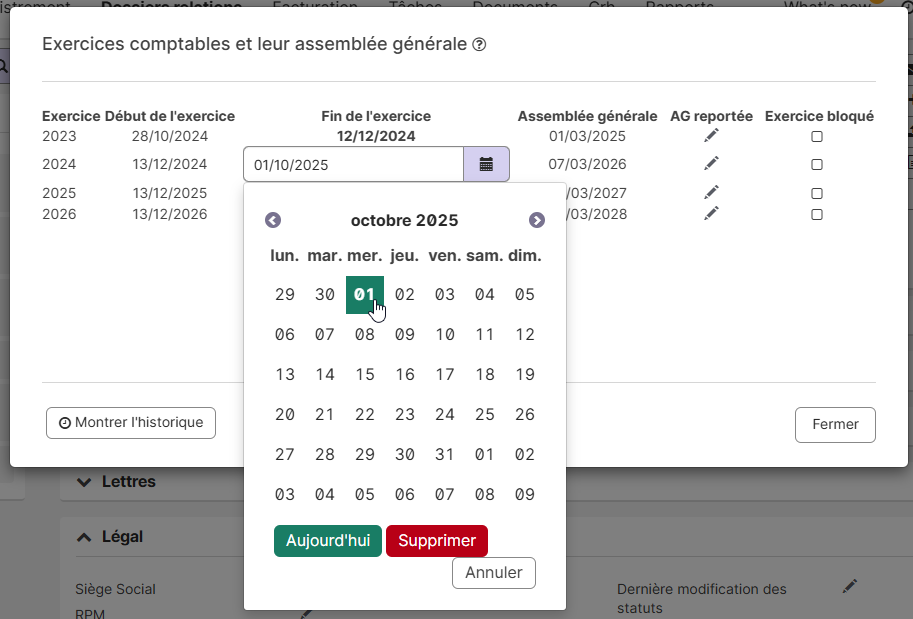Click the Fin de l'exercice date input
This screenshot has width=913, height=619.
click(x=353, y=165)
